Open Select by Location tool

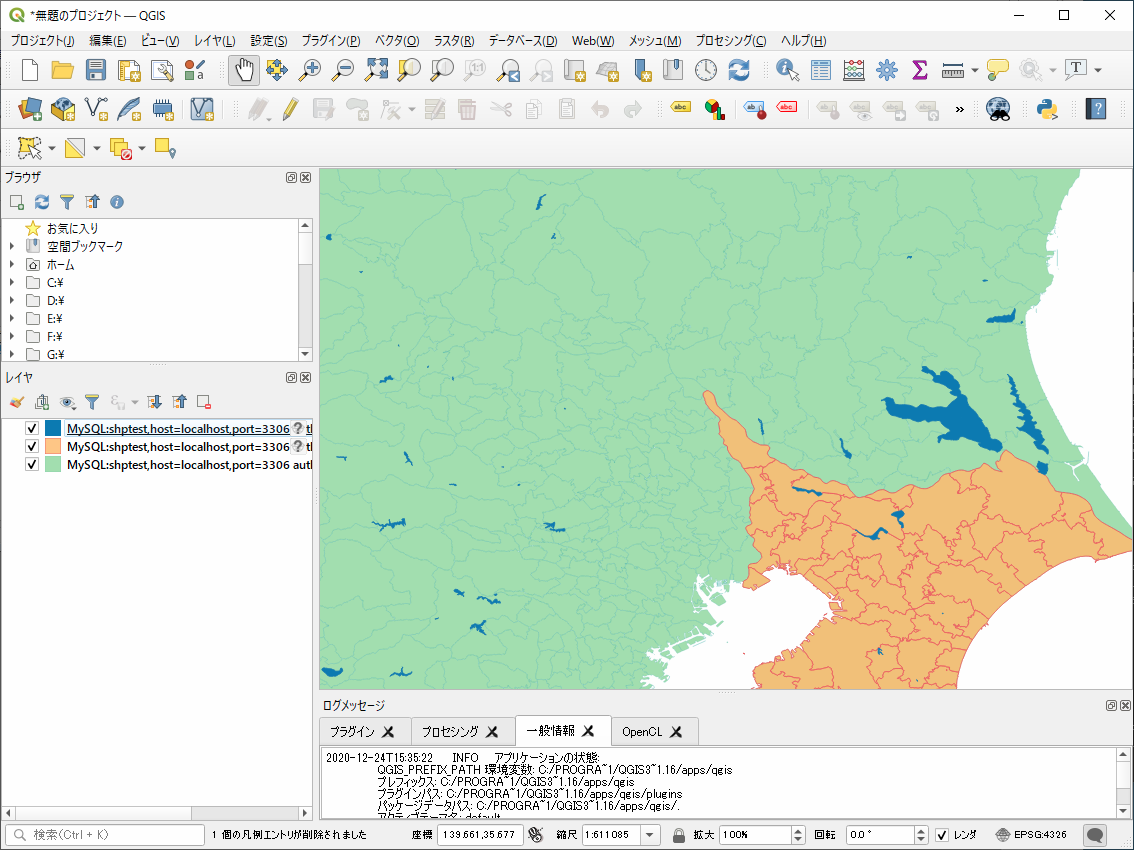coord(166,148)
